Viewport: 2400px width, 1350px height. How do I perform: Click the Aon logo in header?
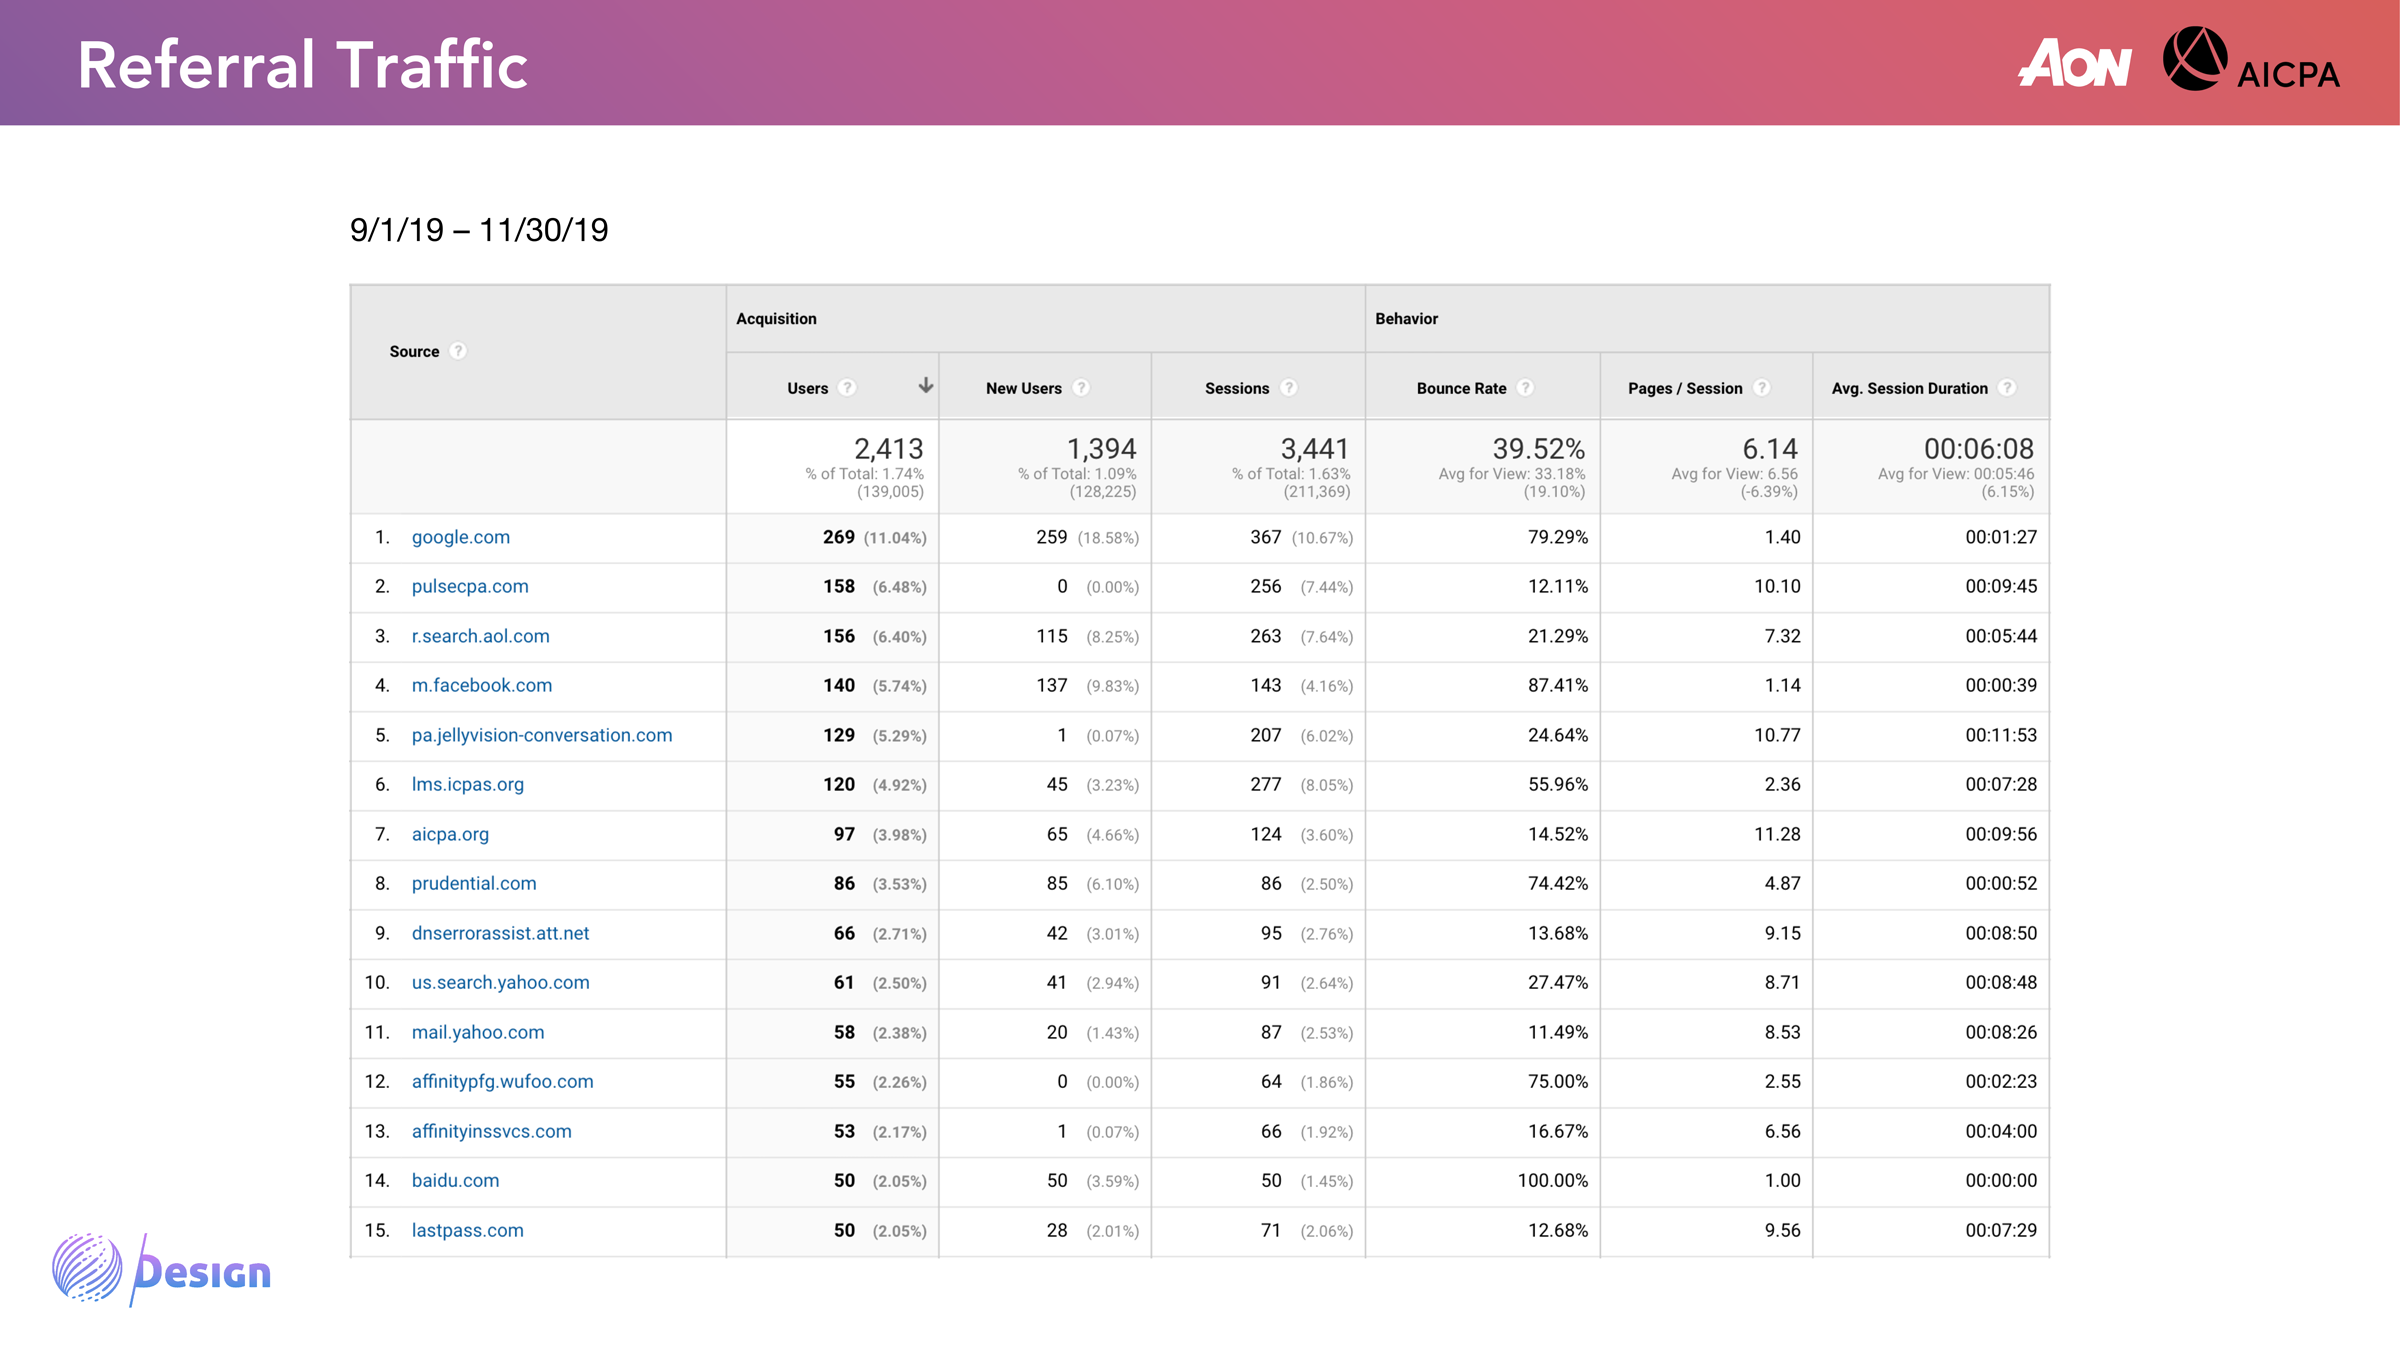[2075, 63]
